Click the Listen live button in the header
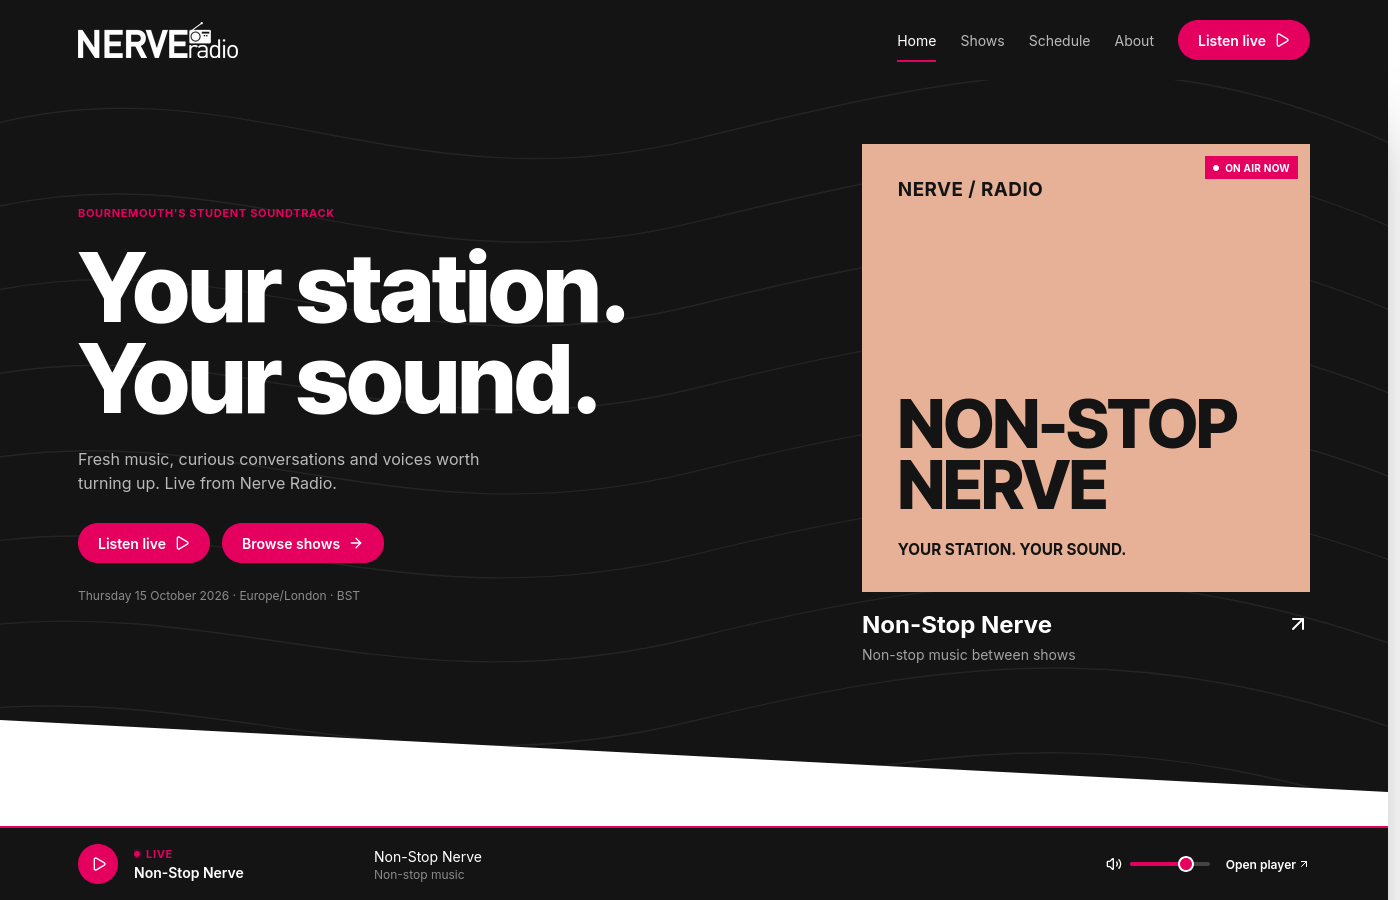The height and width of the screenshot is (900, 1400). [1243, 40]
